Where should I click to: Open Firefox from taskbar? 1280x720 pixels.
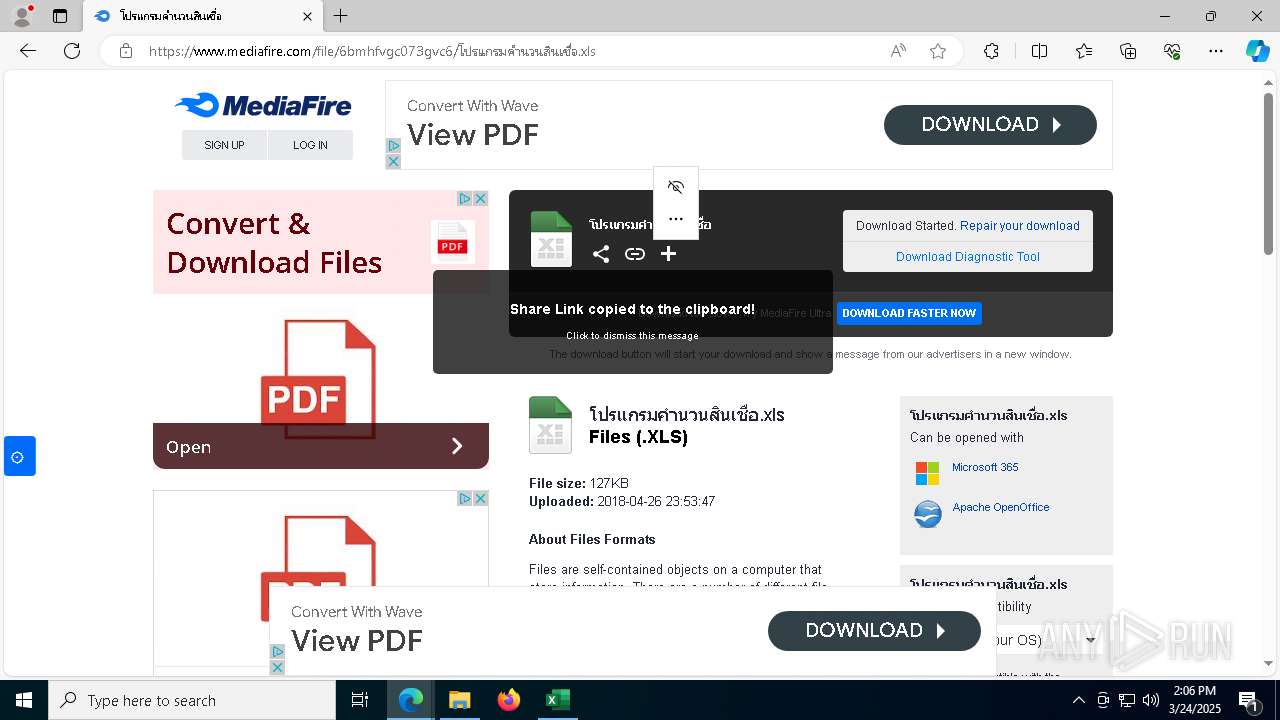point(509,700)
